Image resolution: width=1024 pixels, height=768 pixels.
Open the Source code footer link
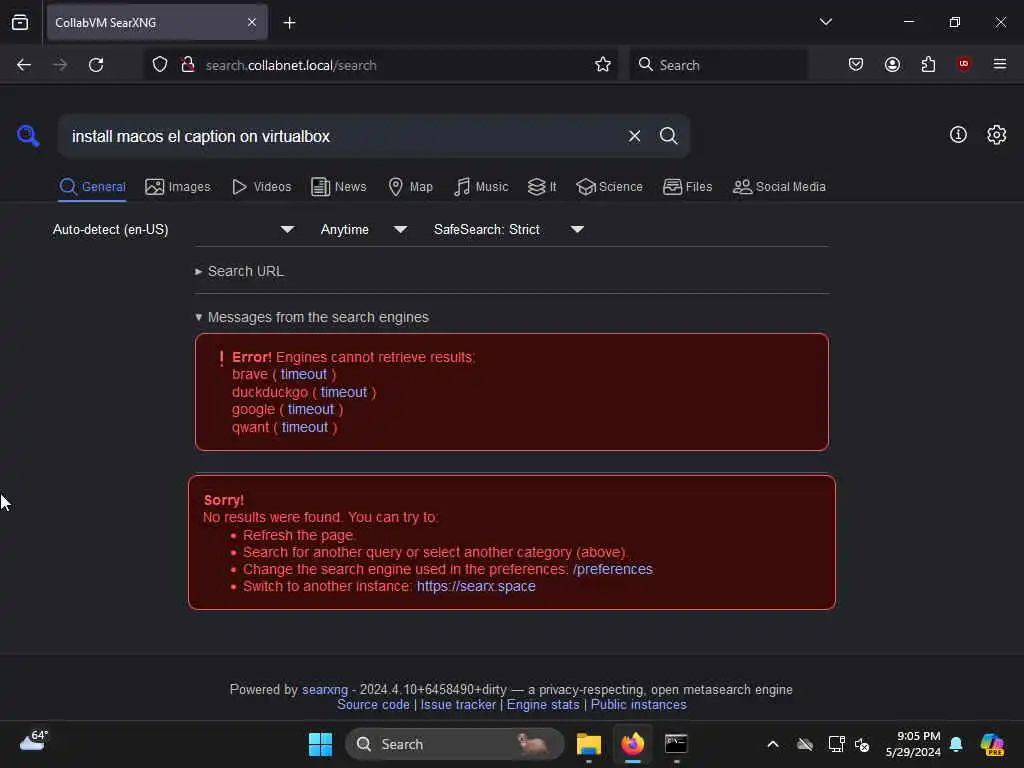373,705
